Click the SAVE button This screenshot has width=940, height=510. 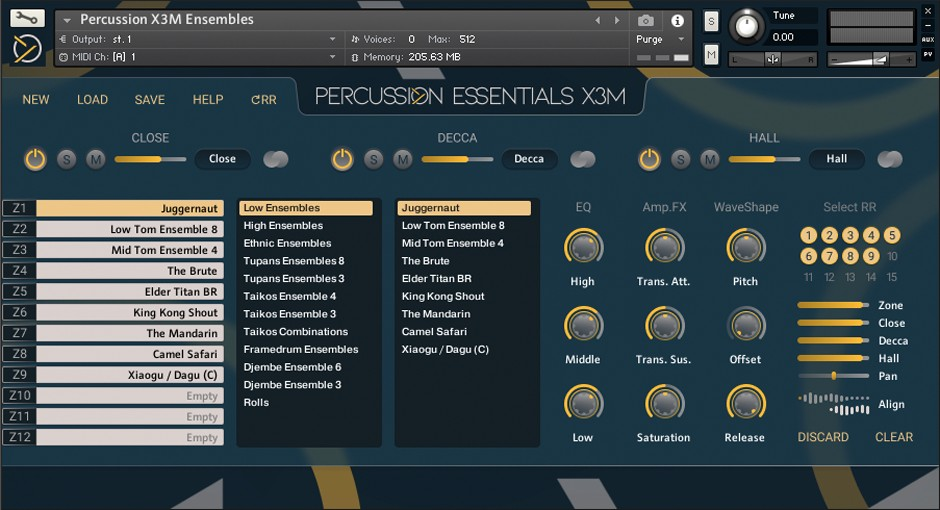(150, 100)
